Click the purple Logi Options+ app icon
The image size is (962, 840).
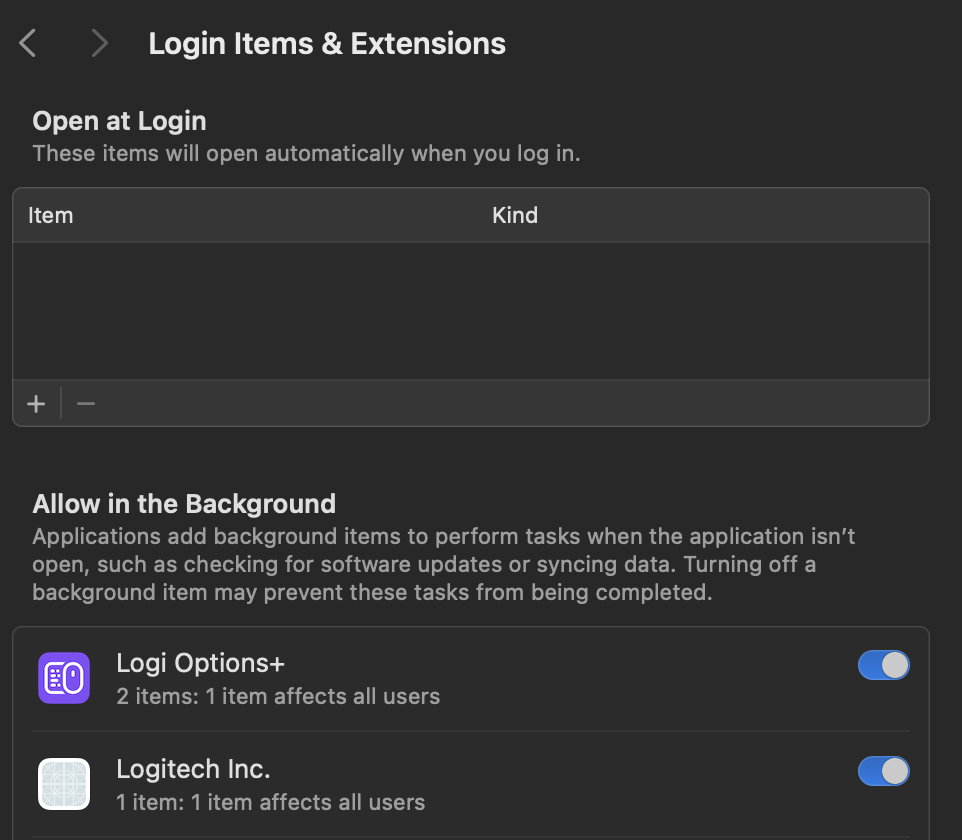pyautogui.click(x=64, y=678)
